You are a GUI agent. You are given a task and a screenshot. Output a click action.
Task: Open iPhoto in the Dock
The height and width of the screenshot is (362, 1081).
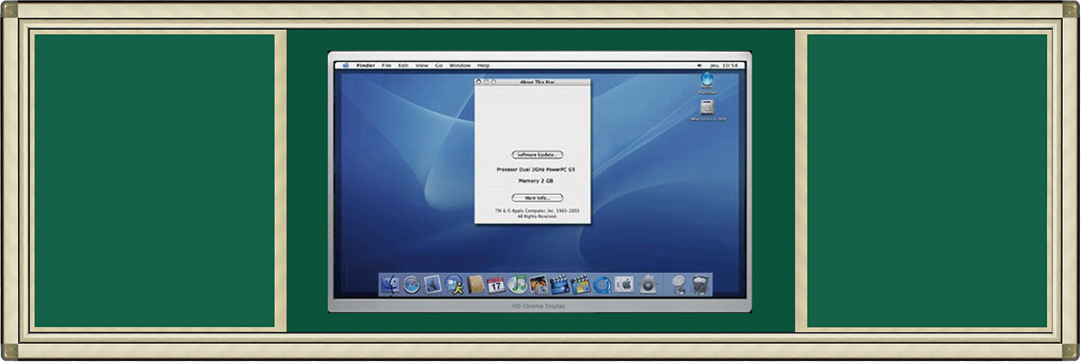click(x=538, y=284)
